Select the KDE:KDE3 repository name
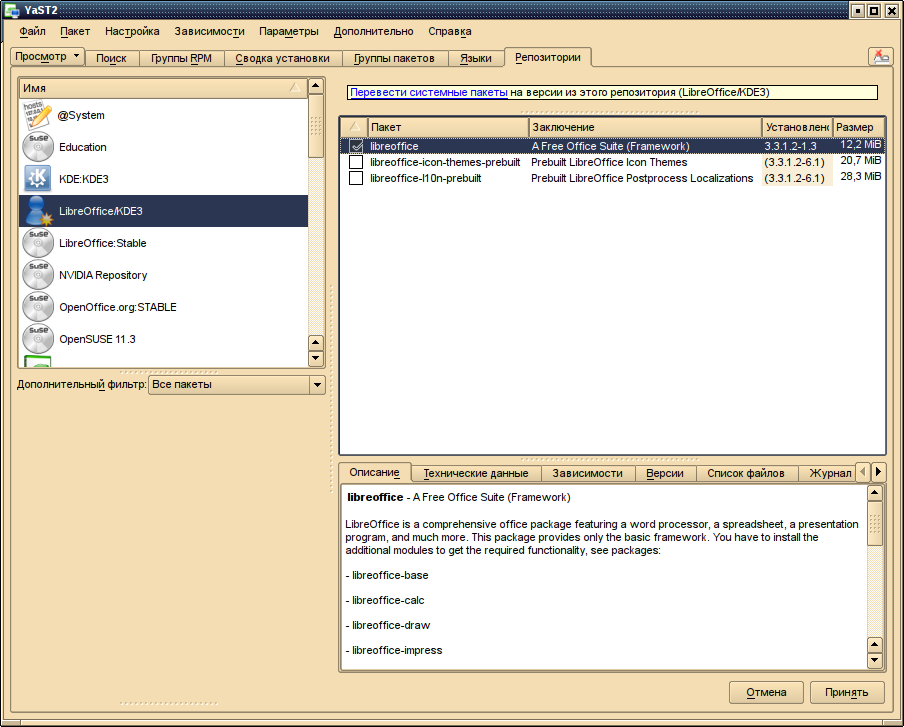Viewport: 904px width, 727px height. (x=84, y=179)
